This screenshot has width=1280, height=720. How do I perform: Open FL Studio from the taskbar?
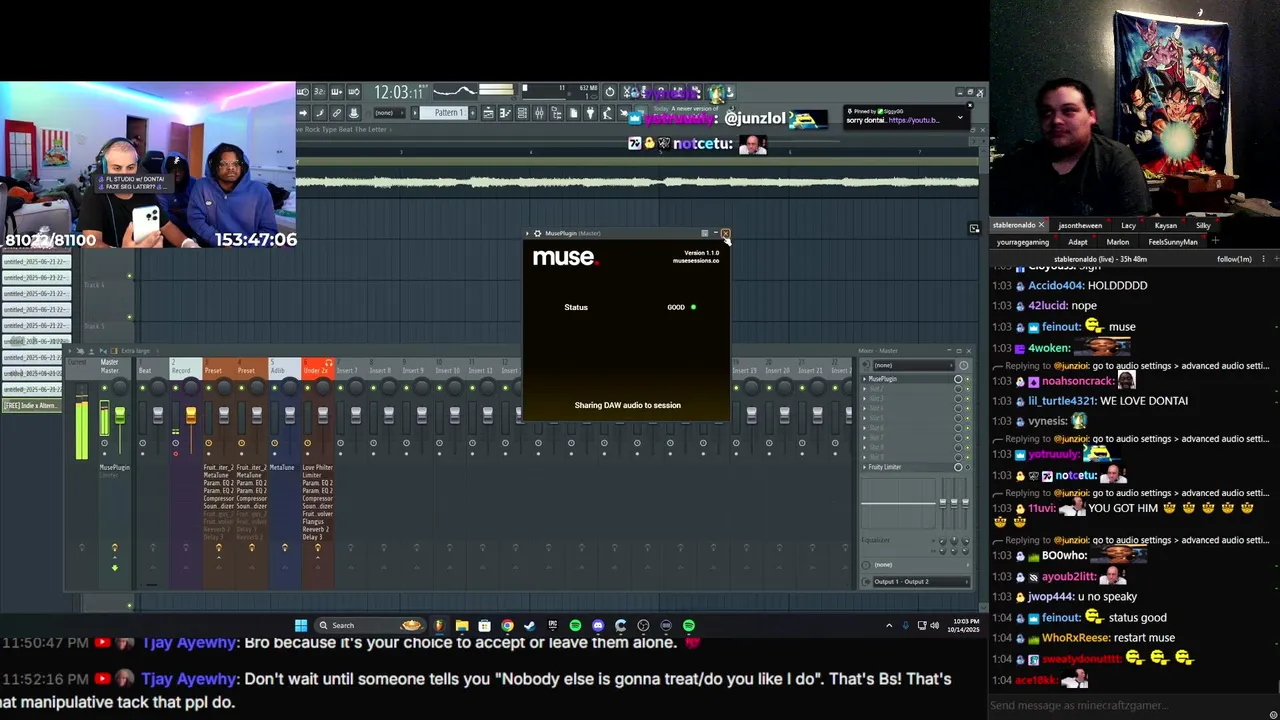click(x=438, y=625)
